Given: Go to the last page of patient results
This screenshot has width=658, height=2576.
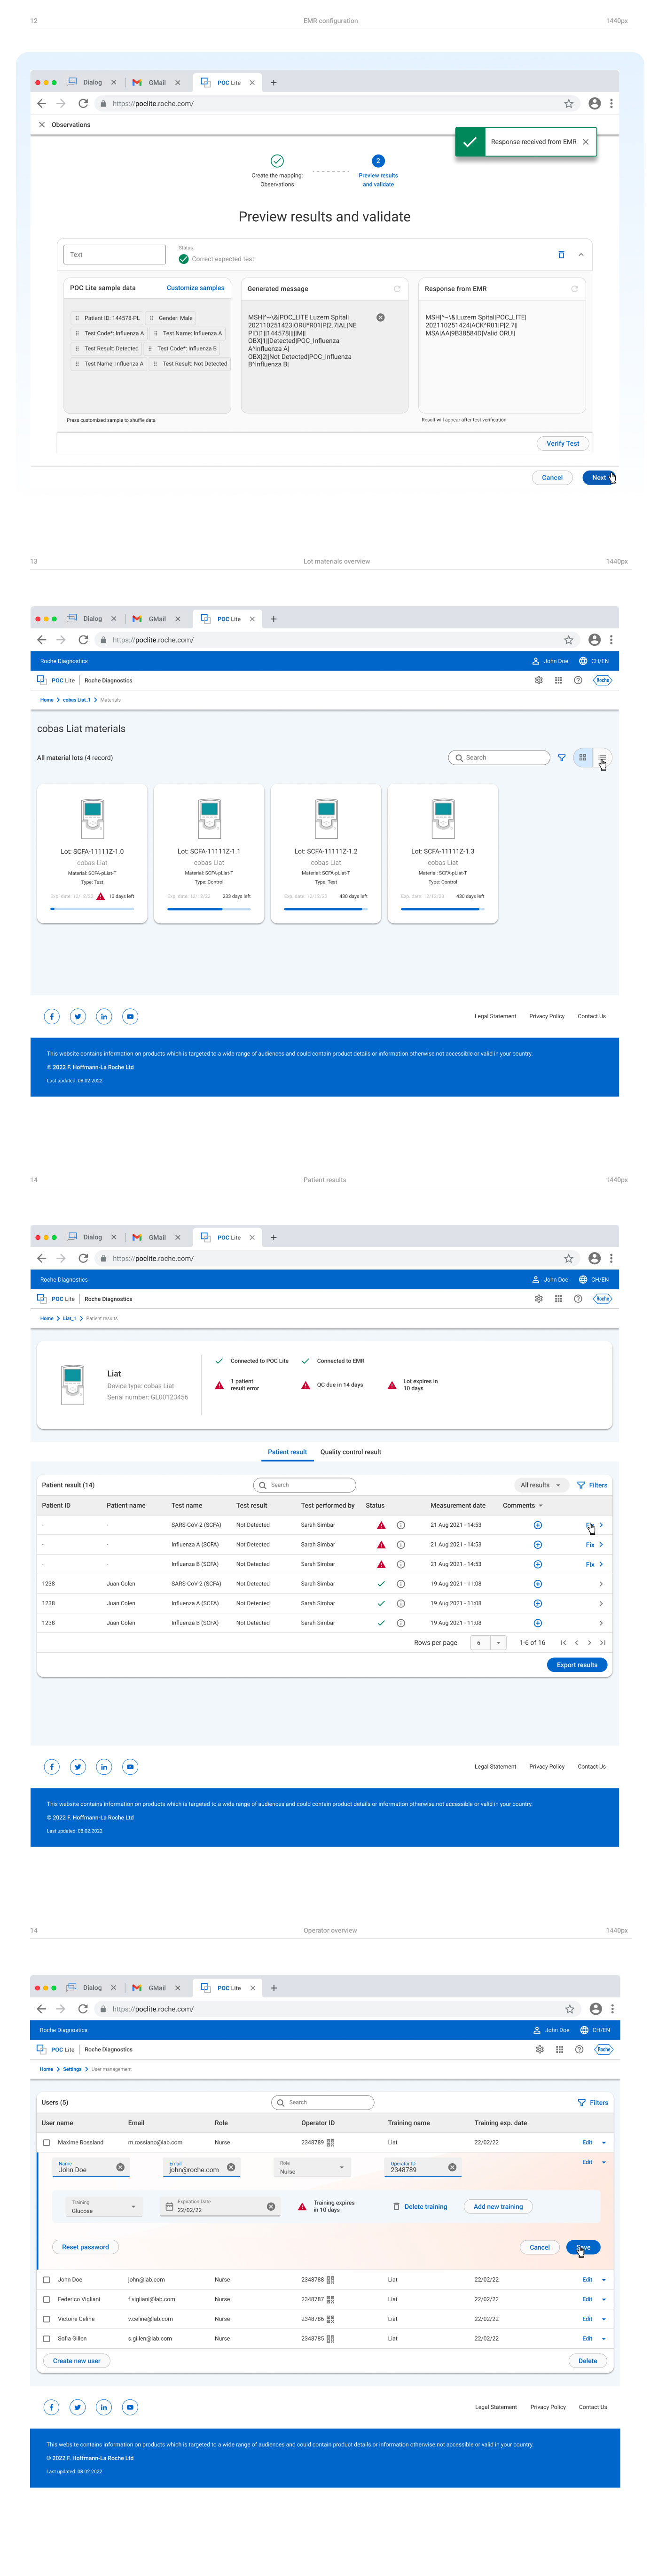Looking at the screenshot, I should click(x=603, y=1642).
